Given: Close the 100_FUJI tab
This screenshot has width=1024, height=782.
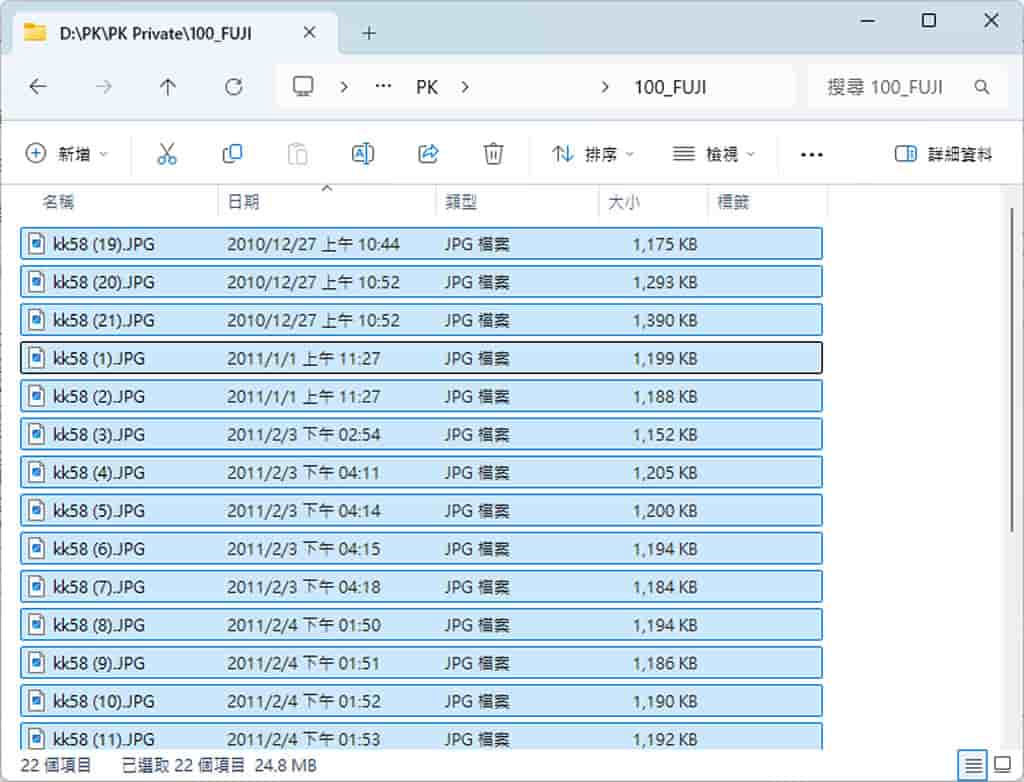Looking at the screenshot, I should [310, 33].
